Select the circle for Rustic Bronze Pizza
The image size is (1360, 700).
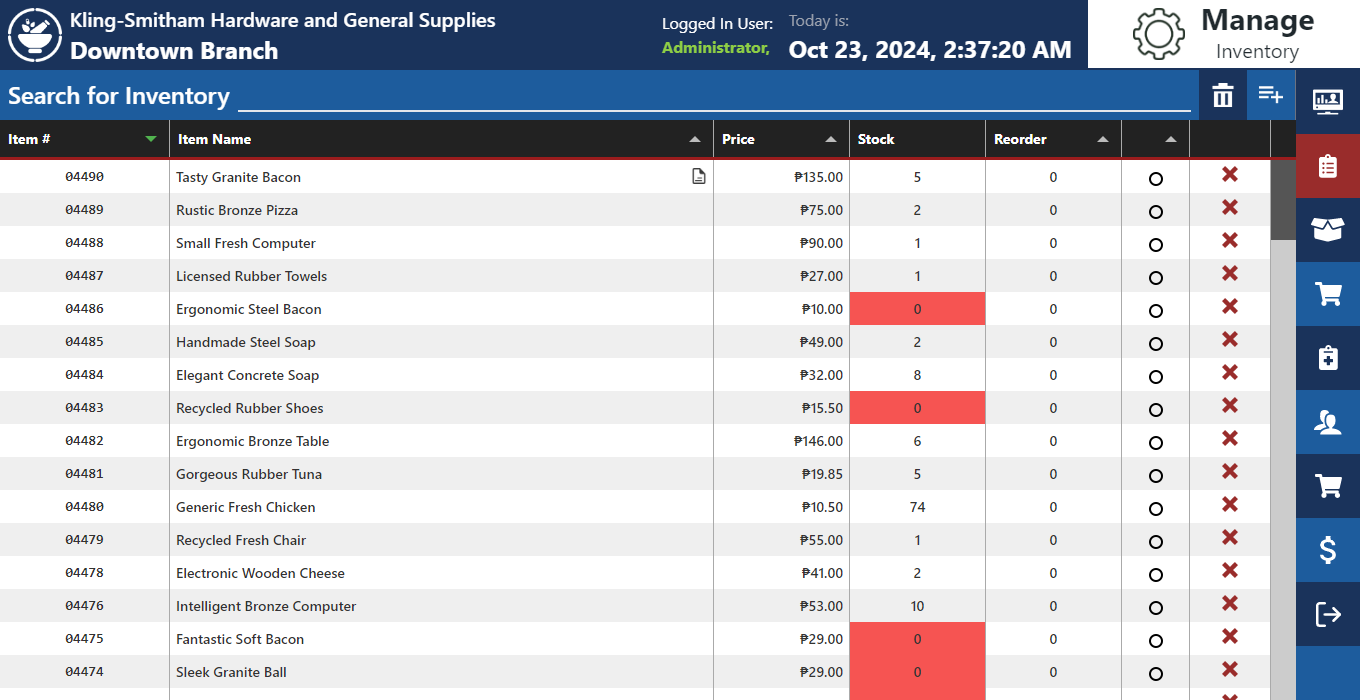1156,212
